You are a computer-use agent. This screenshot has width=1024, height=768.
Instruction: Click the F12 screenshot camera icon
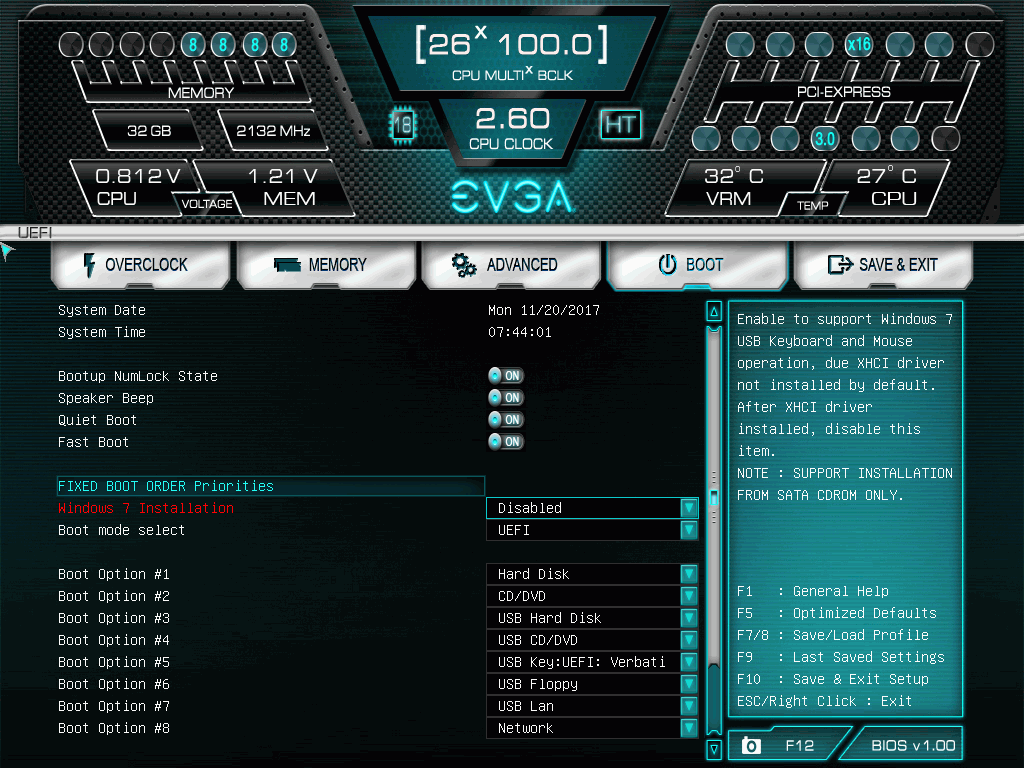751,746
